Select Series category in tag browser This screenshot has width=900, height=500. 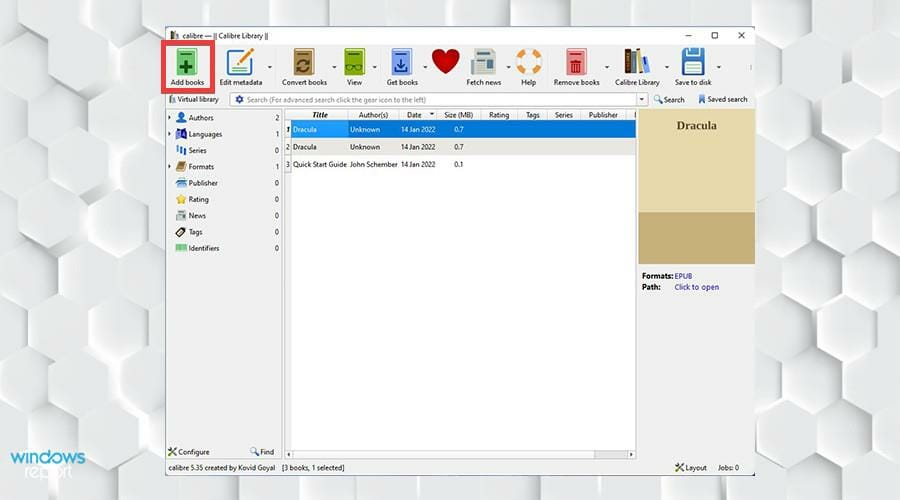(197, 150)
